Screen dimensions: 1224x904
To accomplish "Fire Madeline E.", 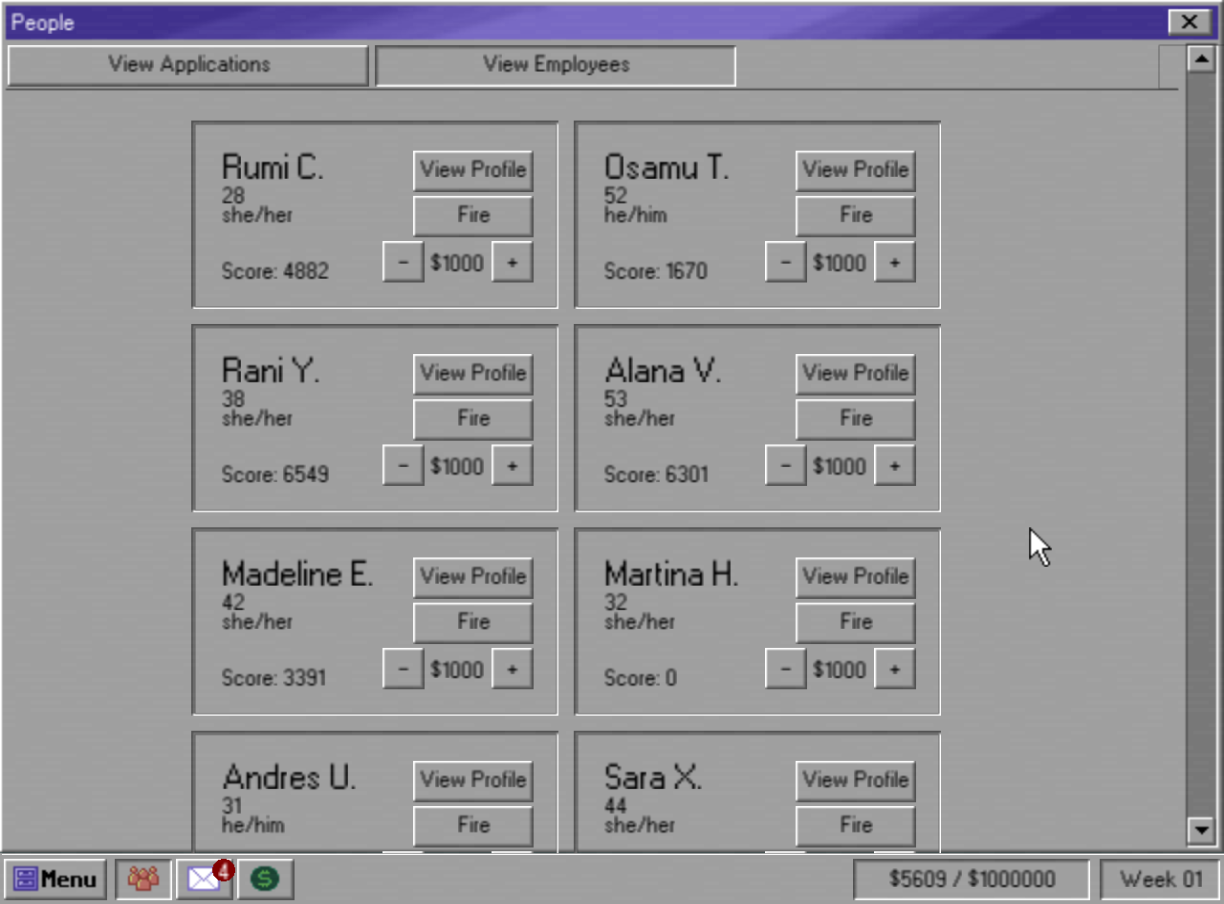I will click(473, 623).
